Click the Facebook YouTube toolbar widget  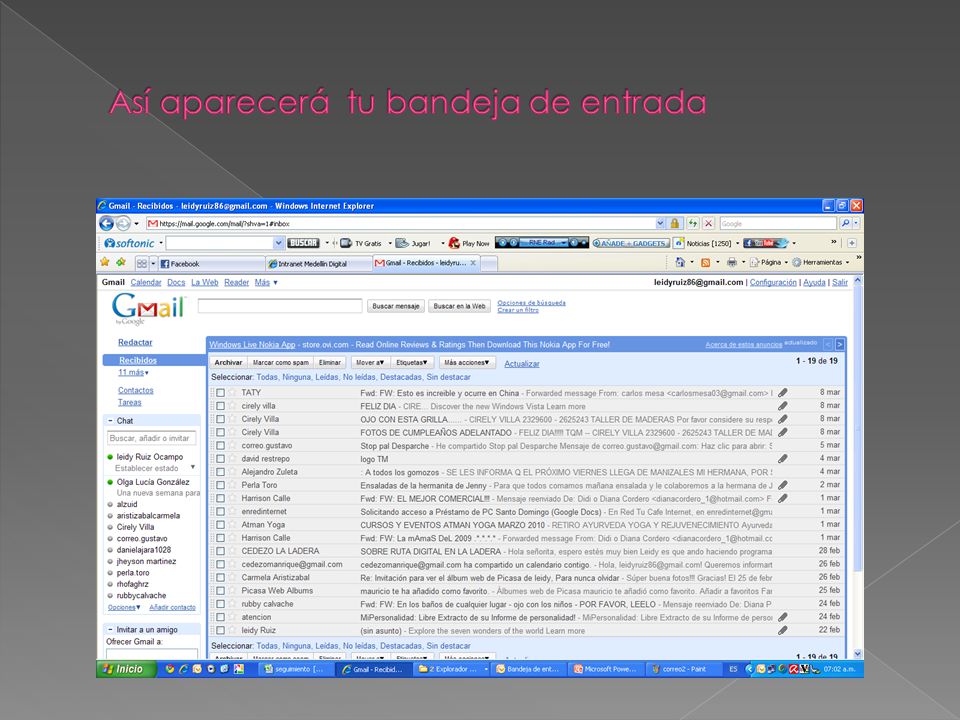pos(765,243)
